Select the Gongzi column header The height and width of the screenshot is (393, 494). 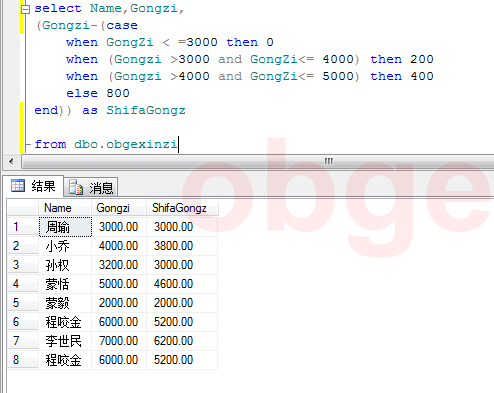(119, 208)
